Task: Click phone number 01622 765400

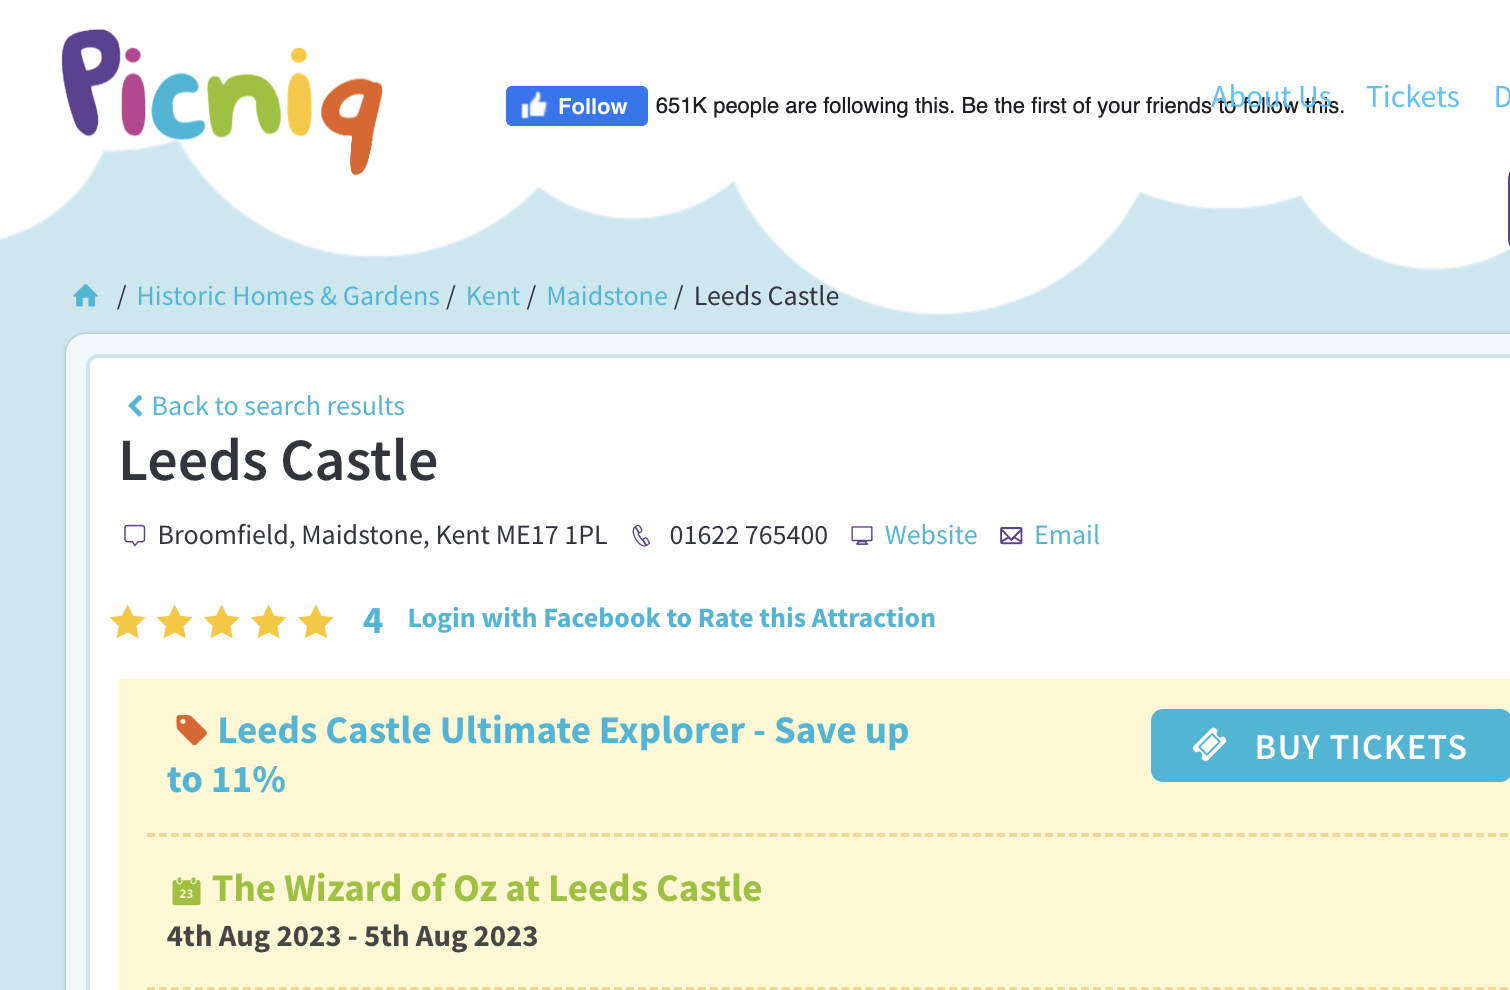Action: [749, 535]
